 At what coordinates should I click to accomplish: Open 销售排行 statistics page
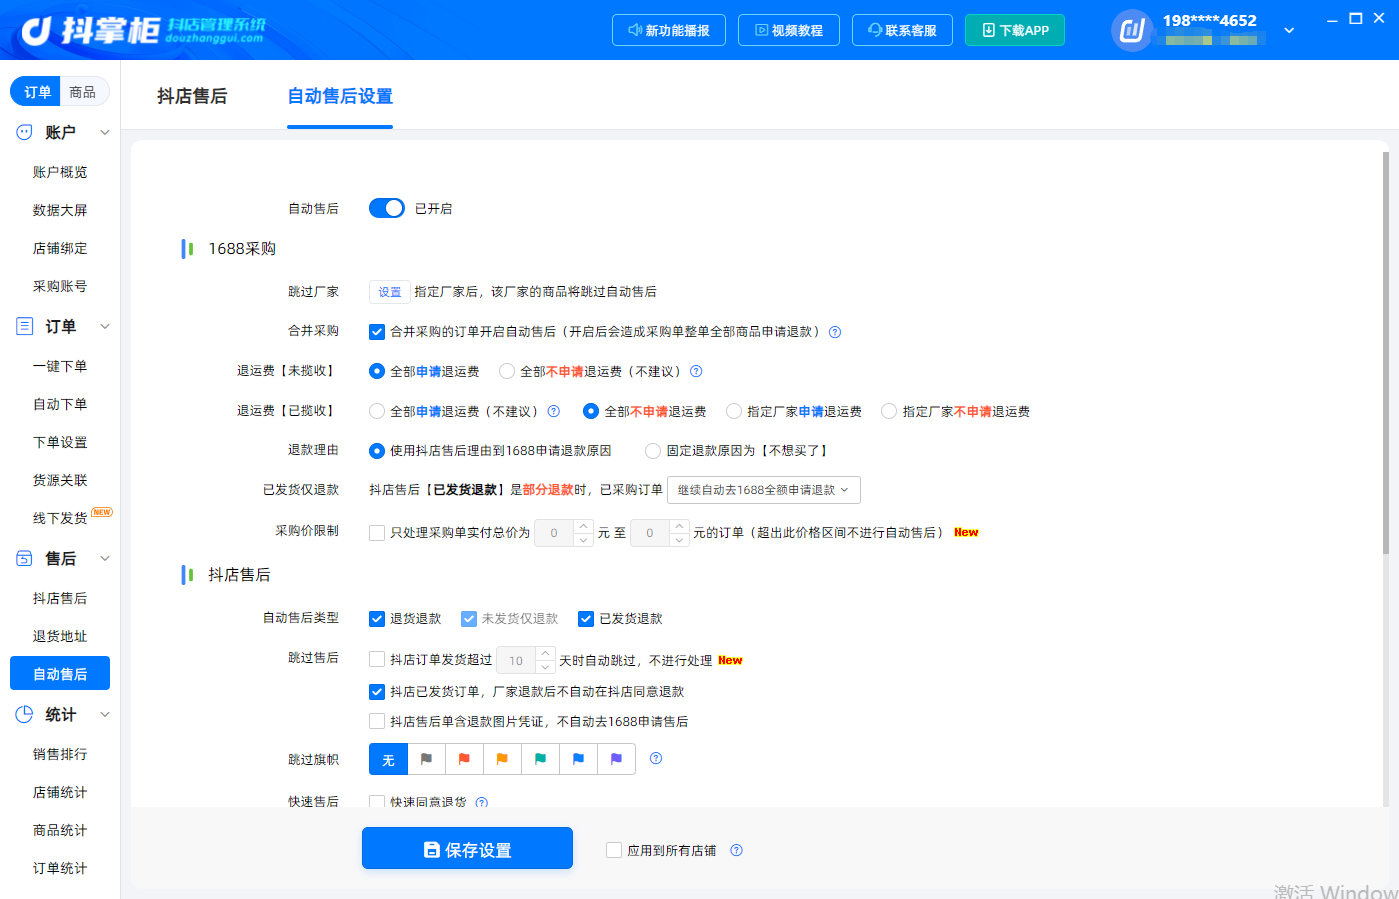pos(60,754)
